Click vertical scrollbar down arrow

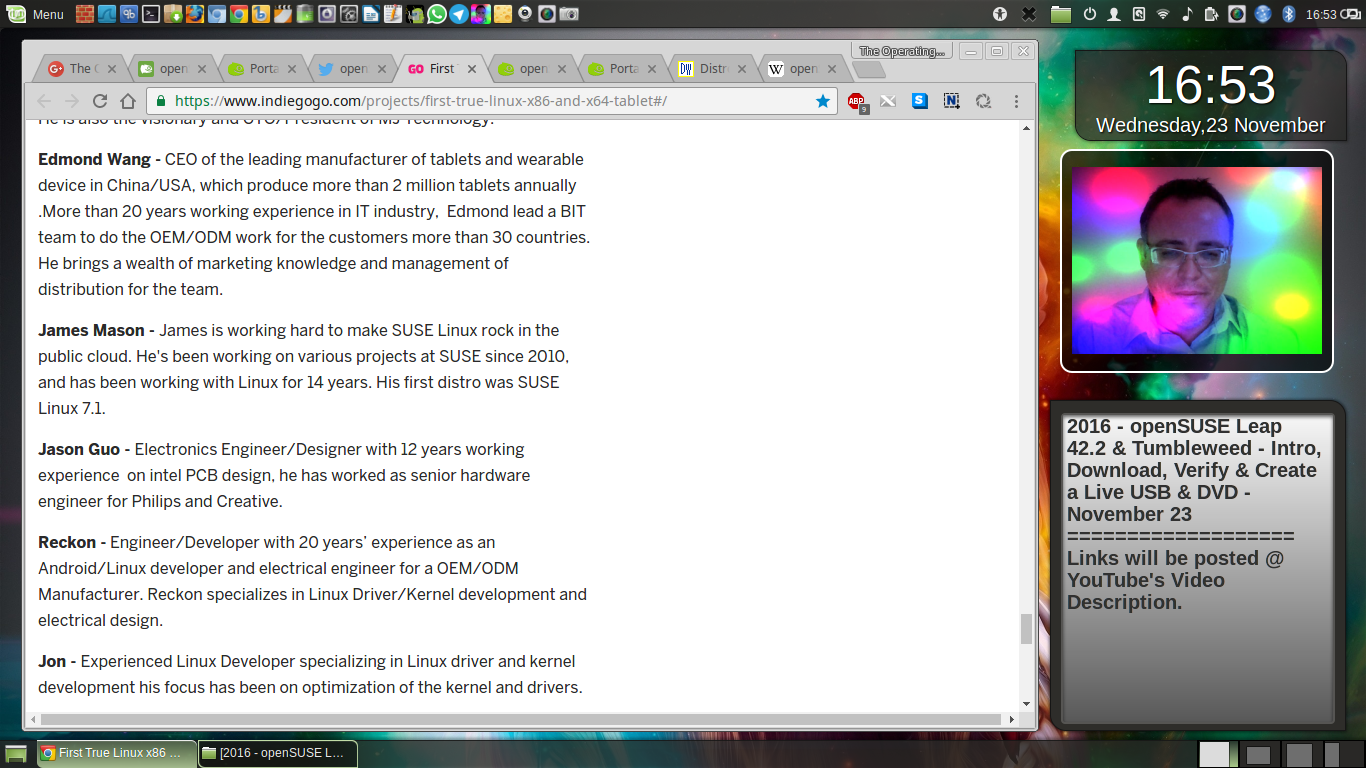pyautogui.click(x=1026, y=705)
